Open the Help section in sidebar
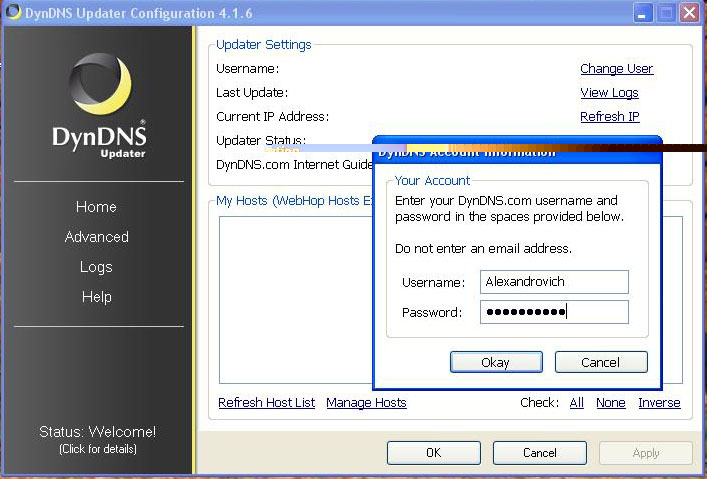The height and width of the screenshot is (479, 707). (x=96, y=297)
